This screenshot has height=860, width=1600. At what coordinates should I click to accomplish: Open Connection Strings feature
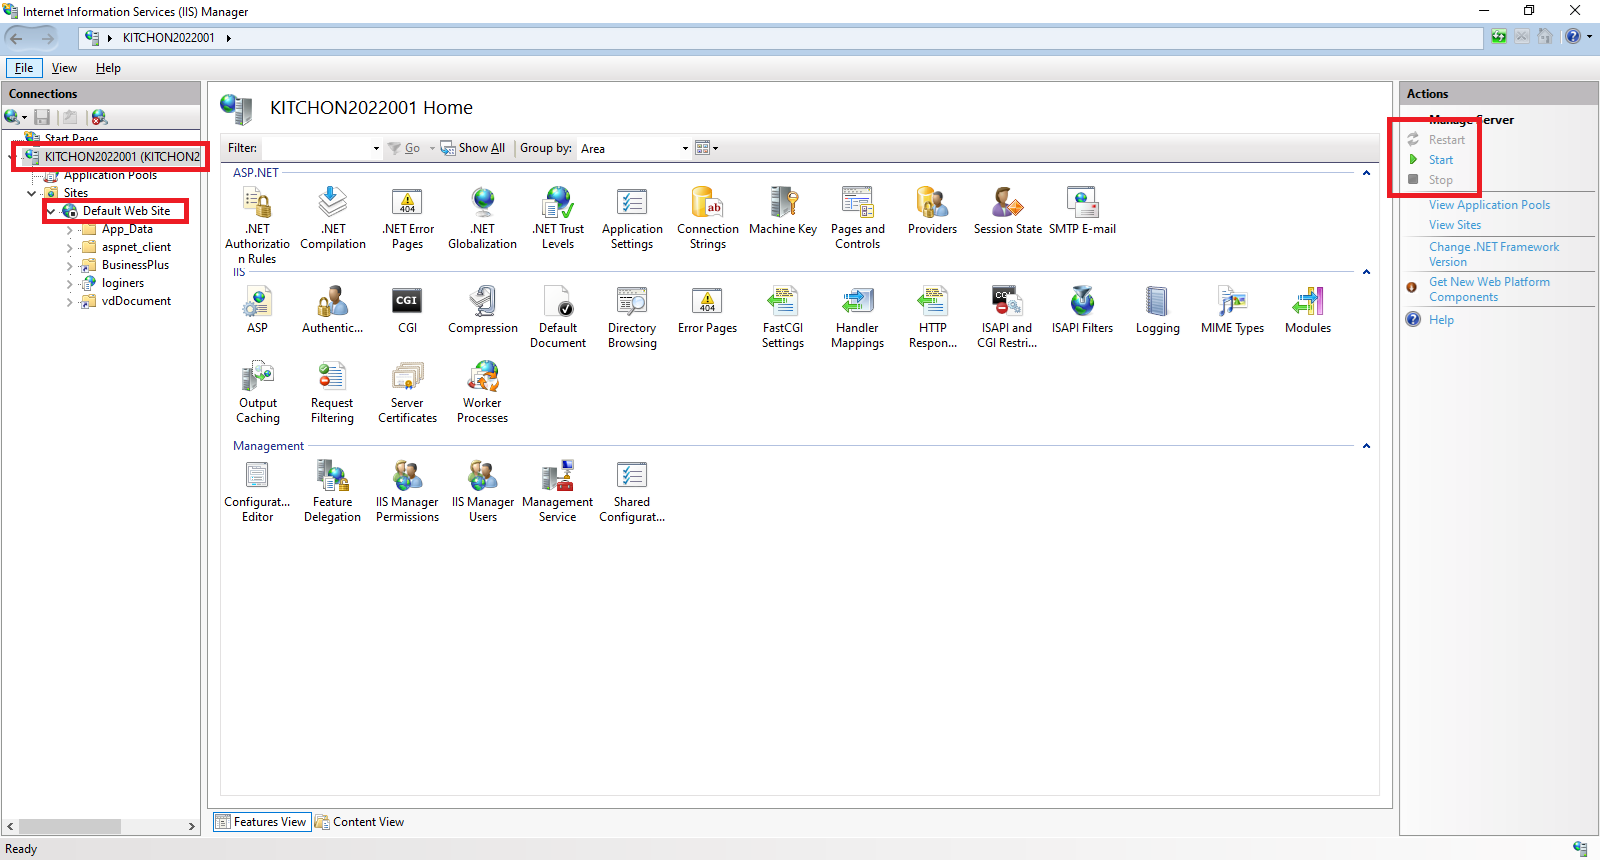pos(708,218)
